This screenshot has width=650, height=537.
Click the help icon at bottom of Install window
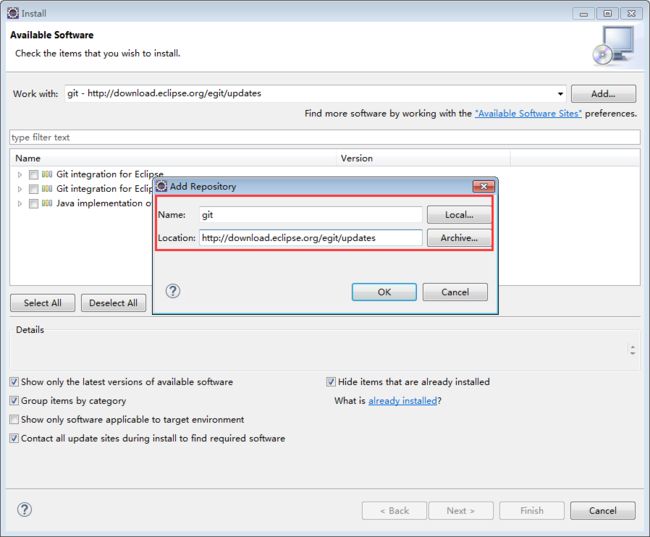point(24,510)
